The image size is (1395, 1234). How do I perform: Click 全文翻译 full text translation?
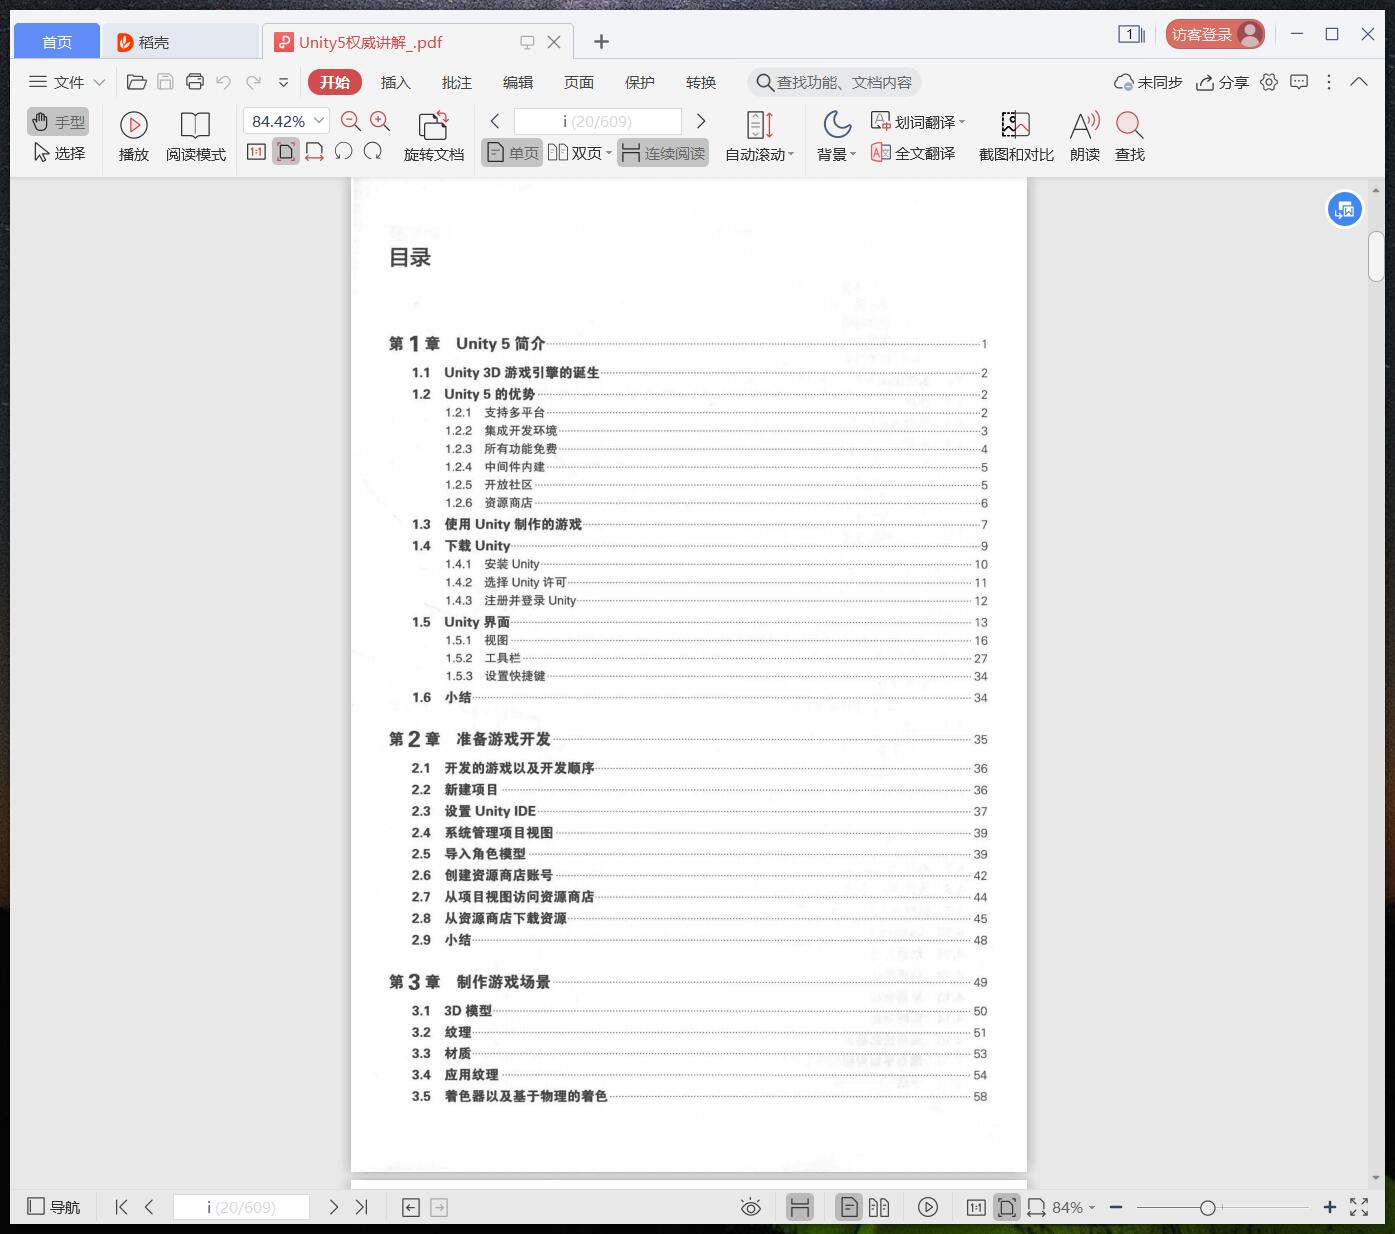[x=913, y=153]
